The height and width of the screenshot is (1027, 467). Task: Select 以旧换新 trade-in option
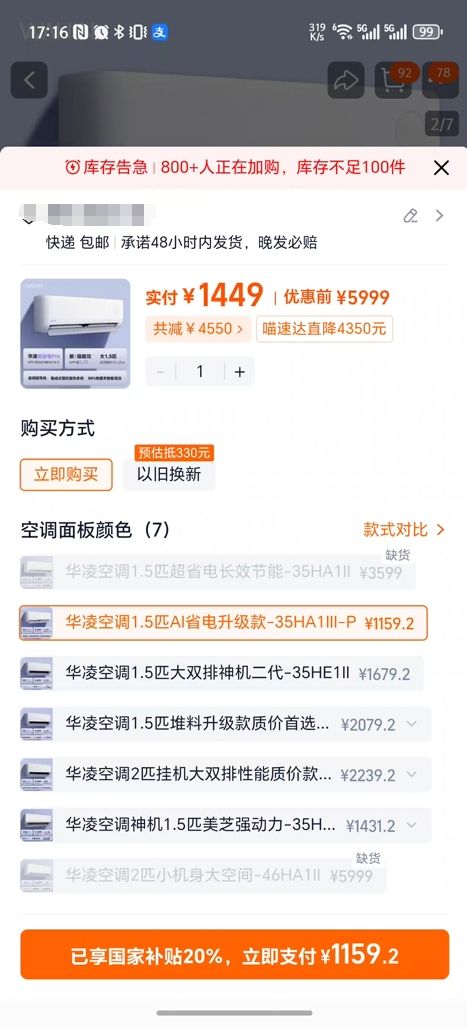coord(169,474)
